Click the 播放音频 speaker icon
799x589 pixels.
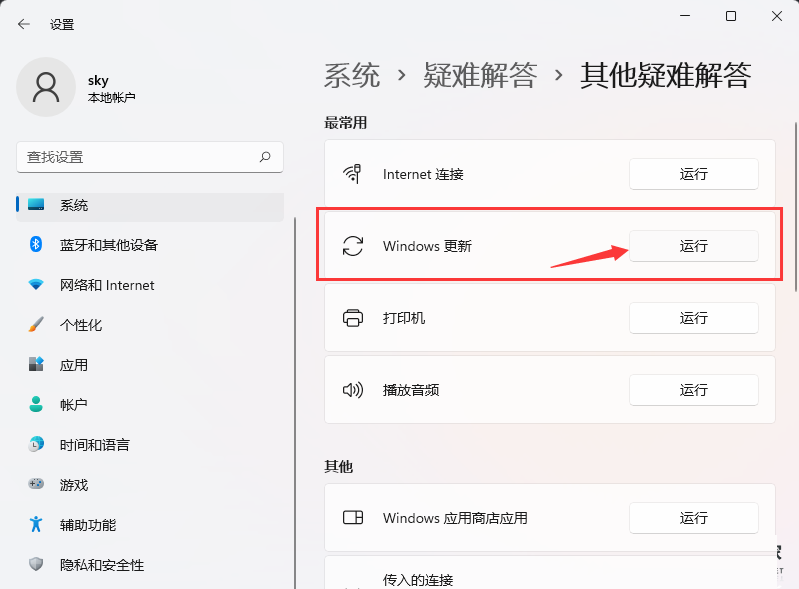pyautogui.click(x=353, y=390)
